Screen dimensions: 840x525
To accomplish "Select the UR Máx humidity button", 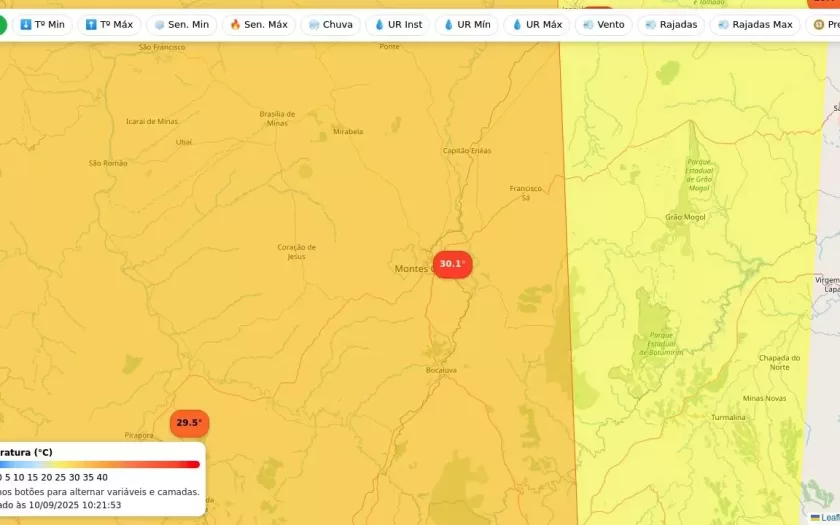I will [536, 24].
